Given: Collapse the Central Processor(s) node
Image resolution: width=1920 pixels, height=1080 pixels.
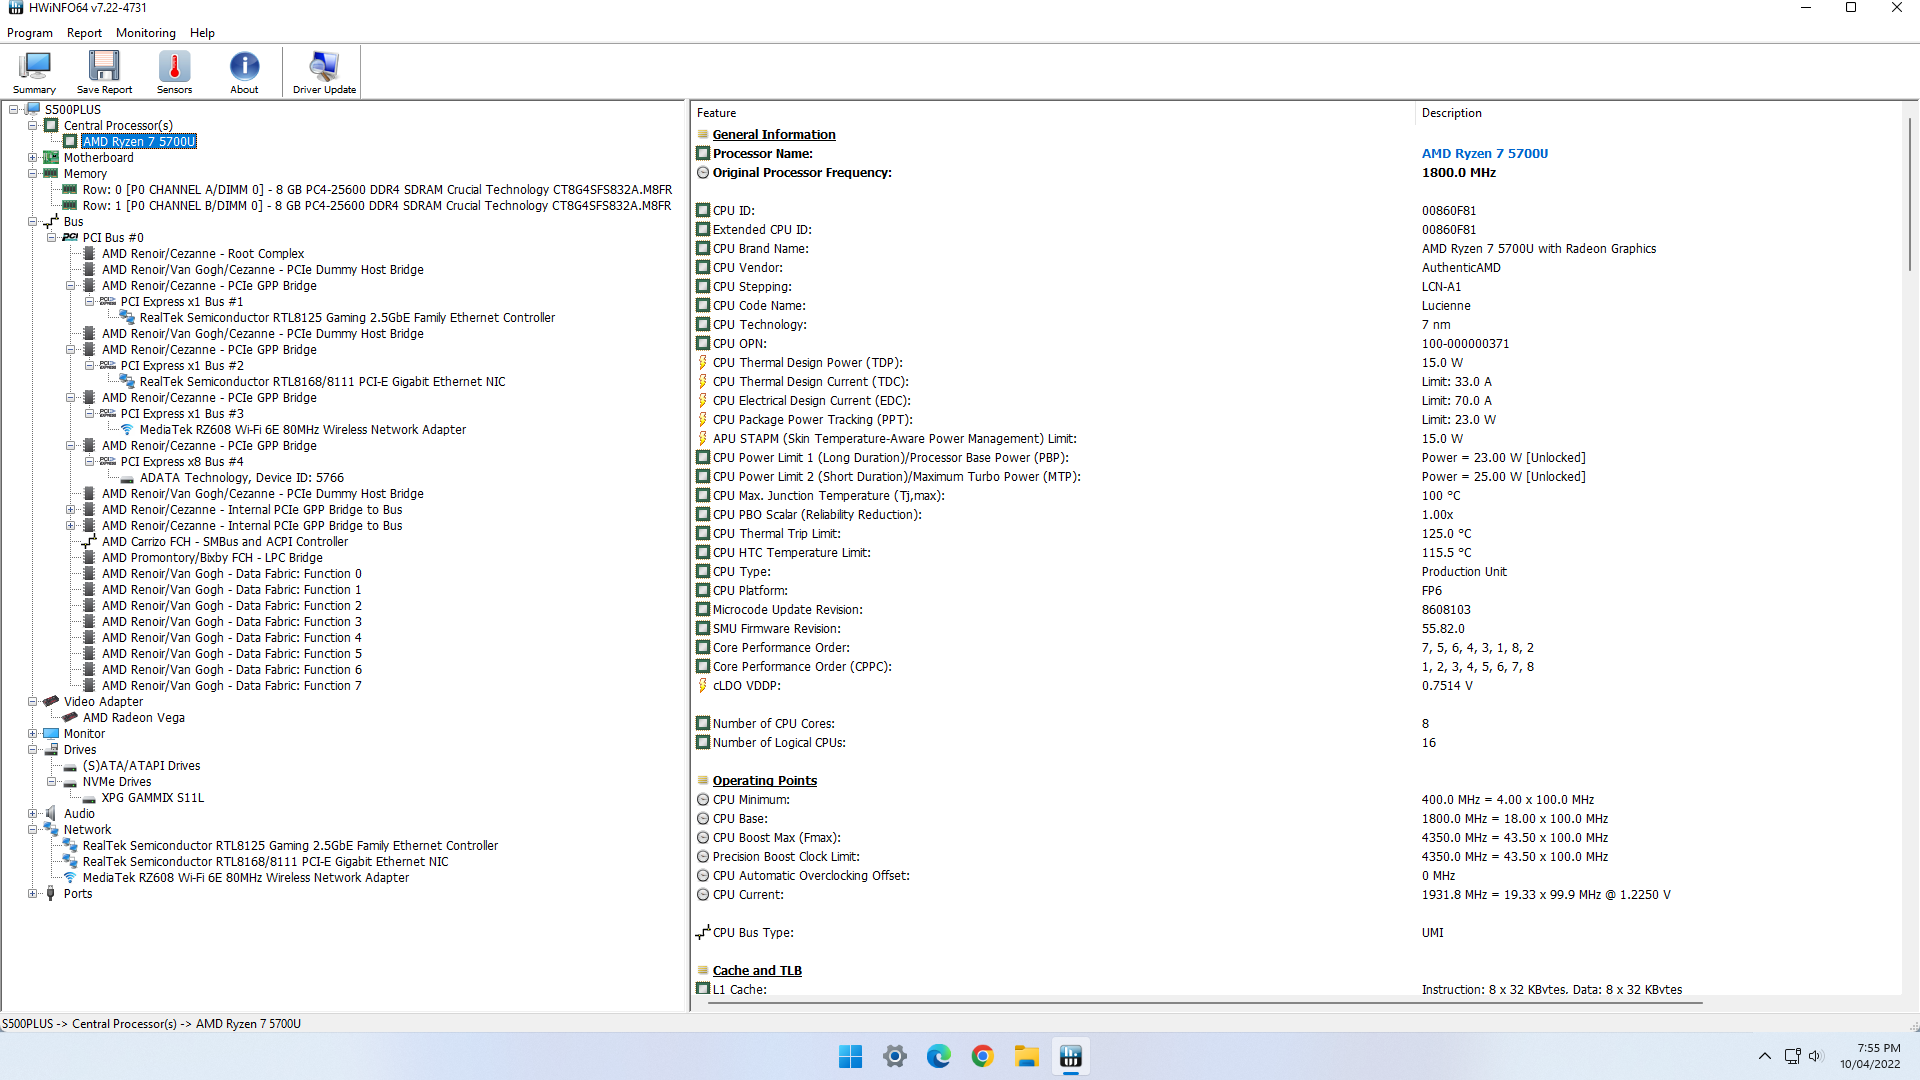Looking at the screenshot, I should click(33, 126).
